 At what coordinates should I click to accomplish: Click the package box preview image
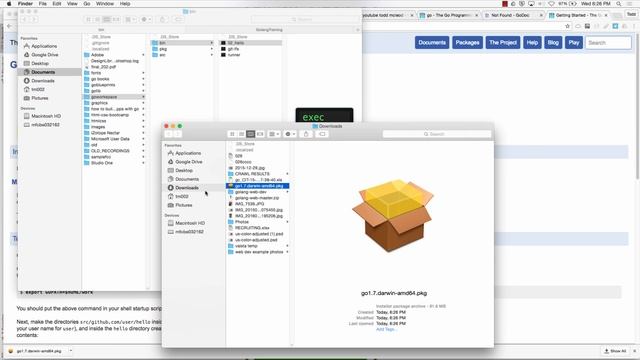tap(393, 216)
